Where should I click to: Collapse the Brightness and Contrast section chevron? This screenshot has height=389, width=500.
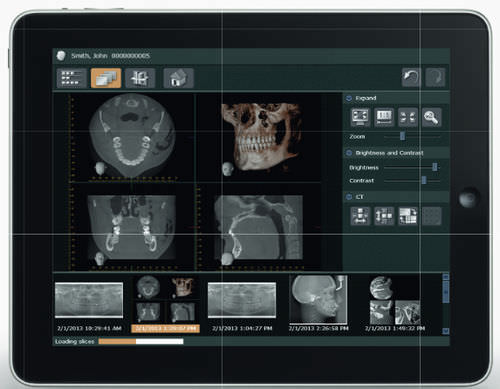click(x=349, y=153)
